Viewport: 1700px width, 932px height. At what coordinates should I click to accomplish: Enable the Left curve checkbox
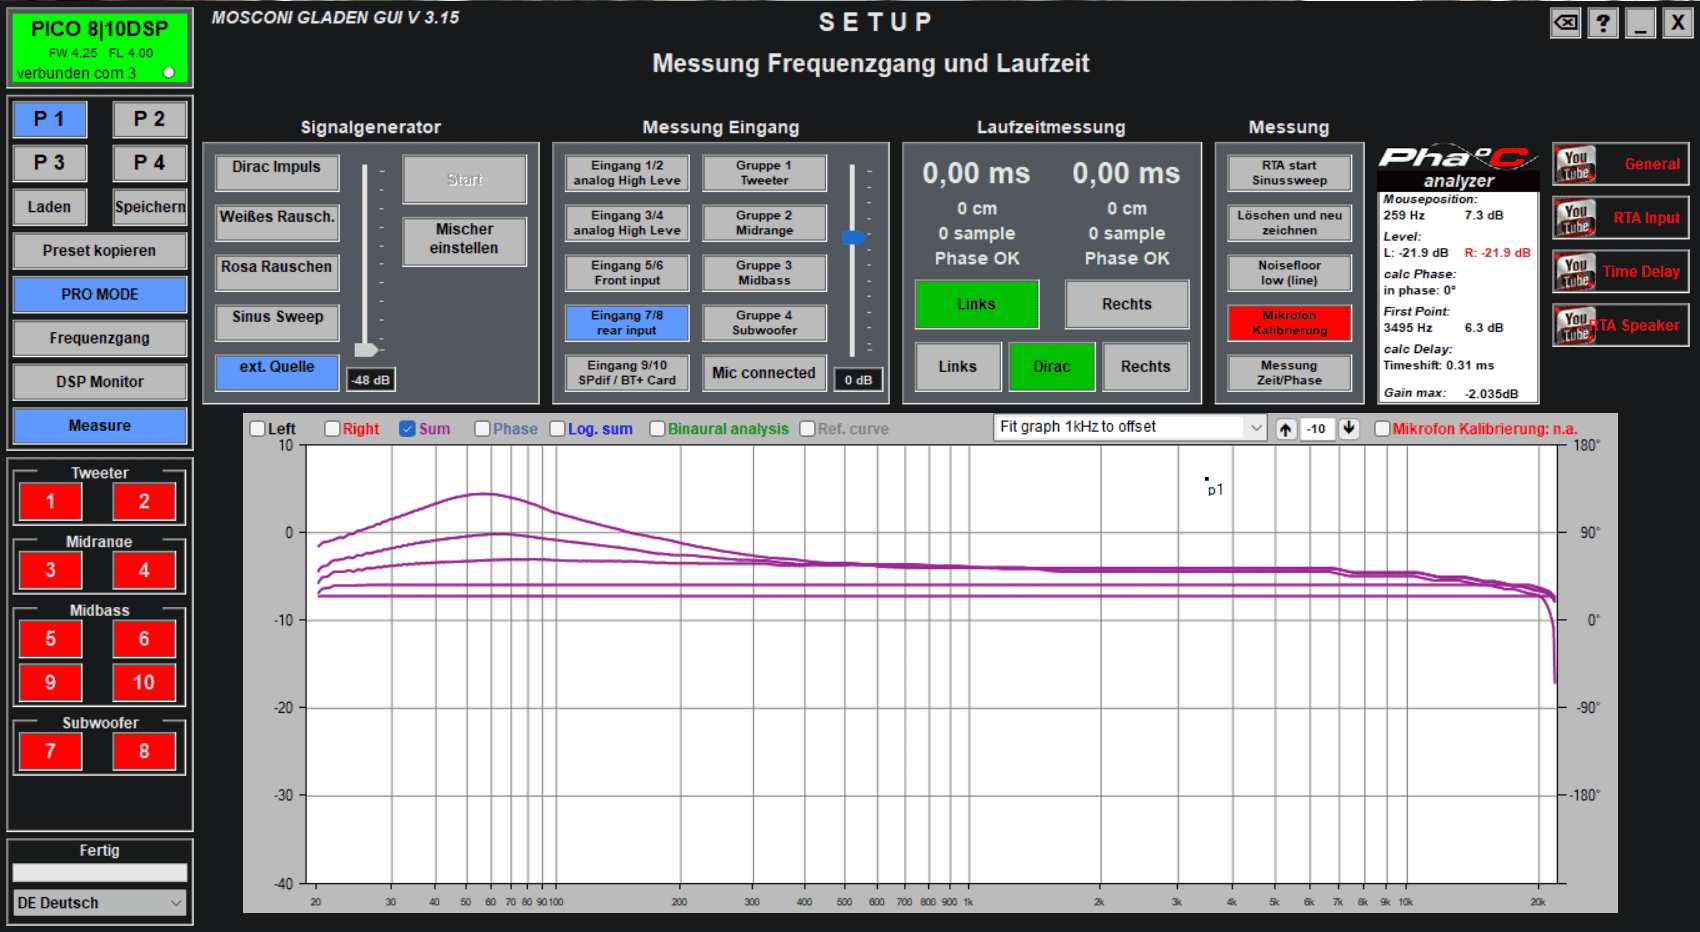[x=258, y=429]
